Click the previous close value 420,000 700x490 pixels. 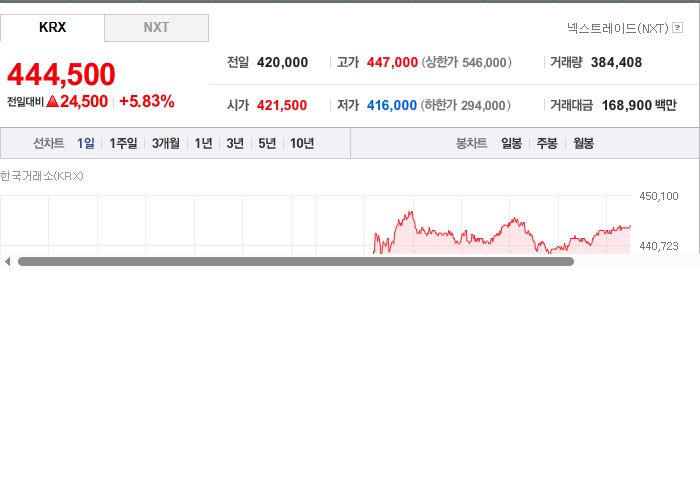point(282,62)
